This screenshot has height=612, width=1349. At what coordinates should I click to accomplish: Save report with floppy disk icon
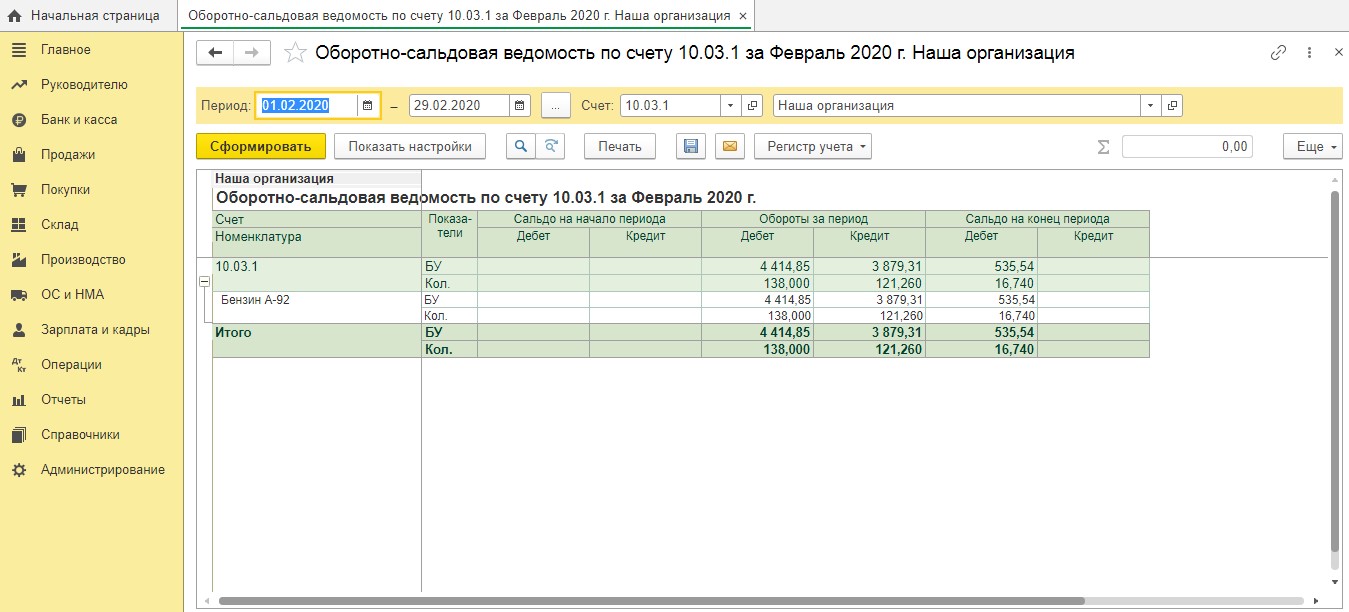point(690,146)
